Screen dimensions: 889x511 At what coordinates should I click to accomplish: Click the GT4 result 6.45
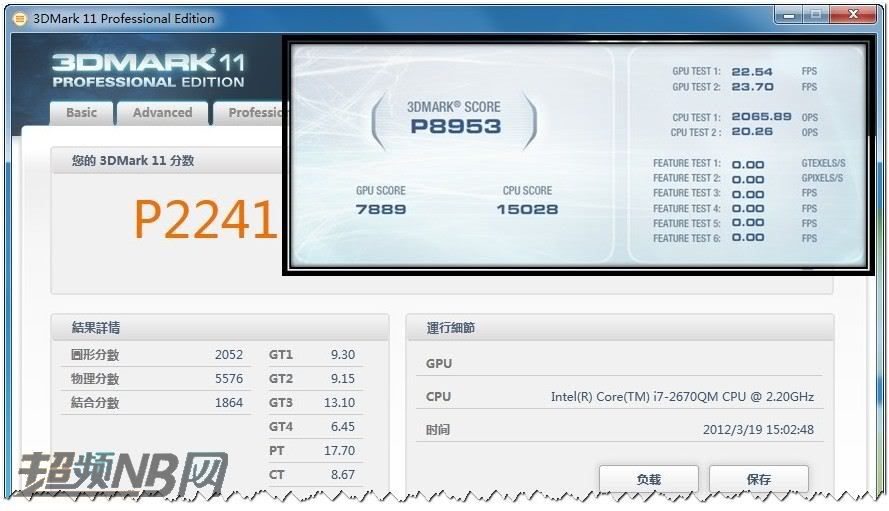tap(343, 426)
